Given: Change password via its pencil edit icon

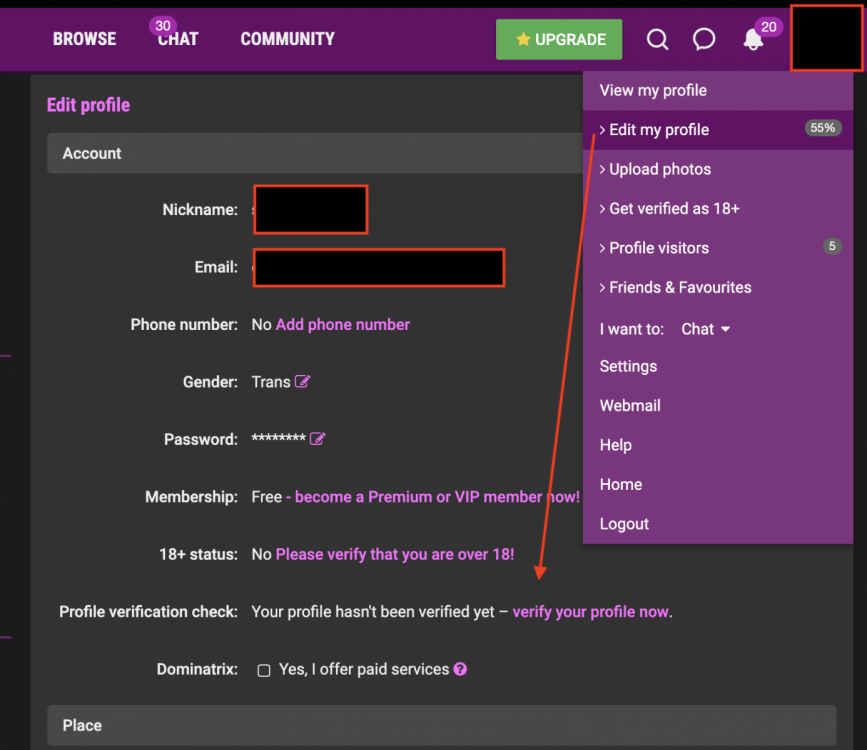Looking at the screenshot, I should [318, 438].
